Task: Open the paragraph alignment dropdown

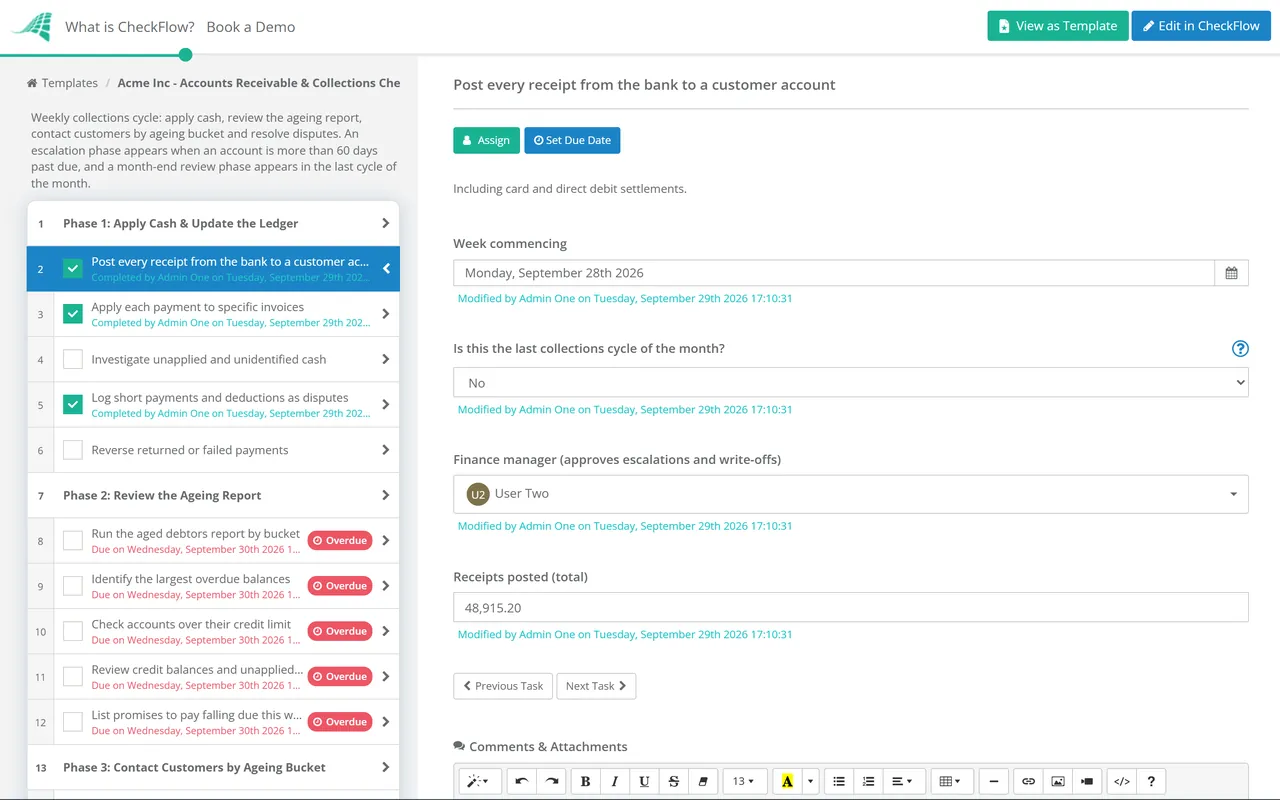Action: click(903, 782)
